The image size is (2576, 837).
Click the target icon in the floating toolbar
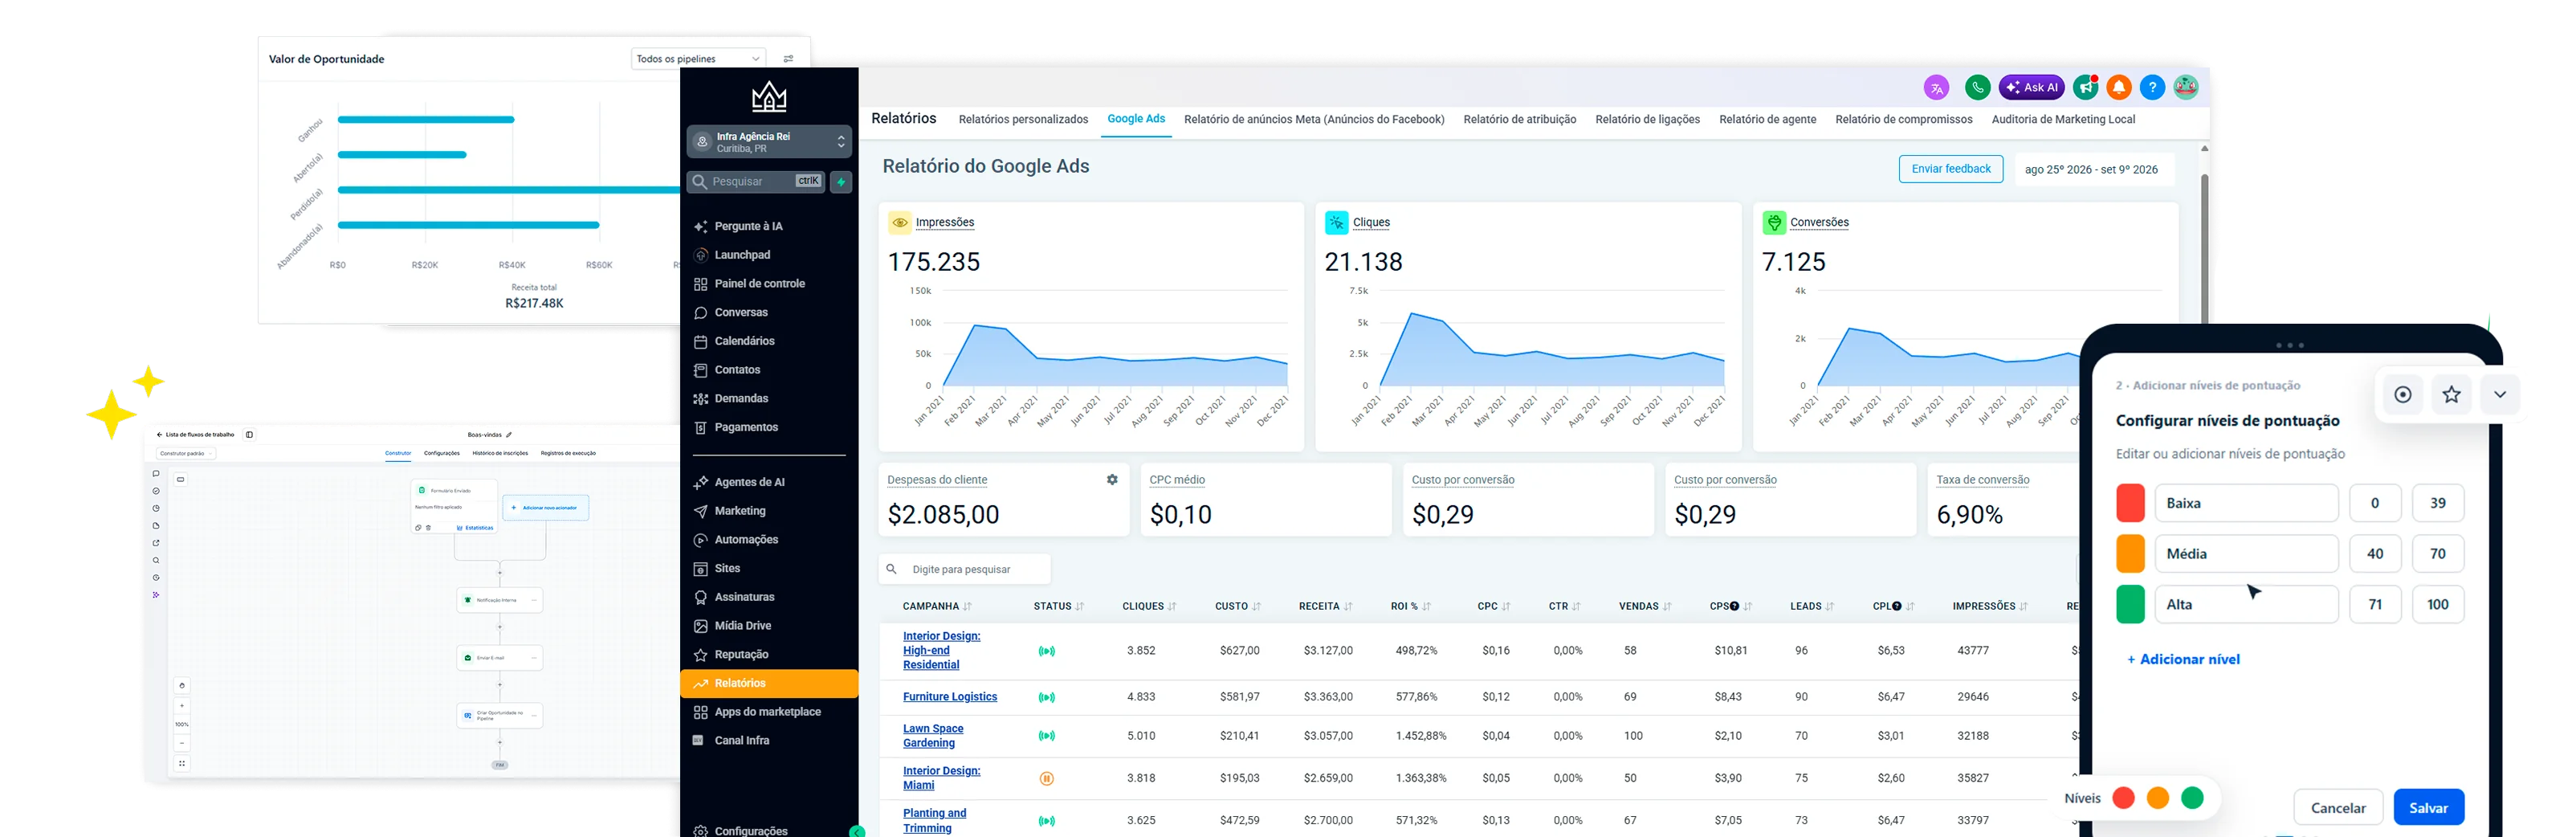[x=2402, y=395]
